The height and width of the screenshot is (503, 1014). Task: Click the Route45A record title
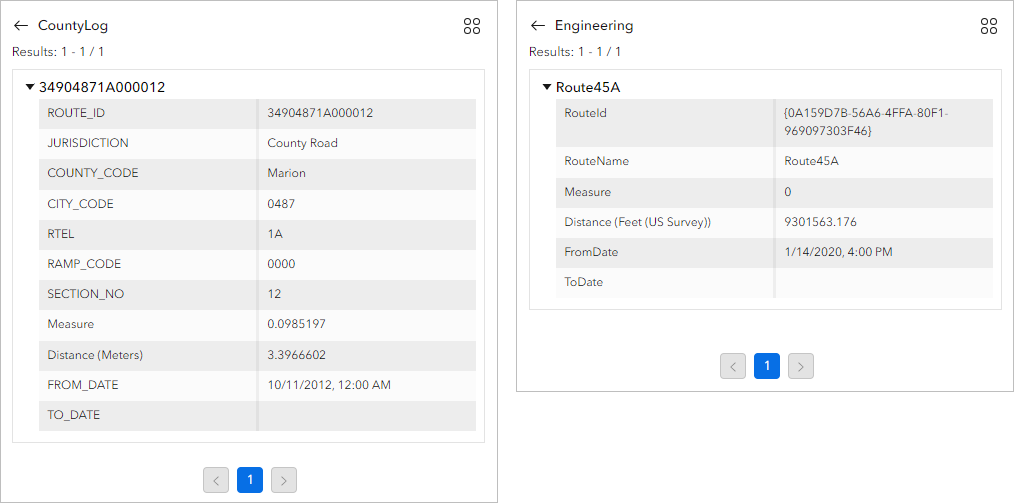click(601, 88)
